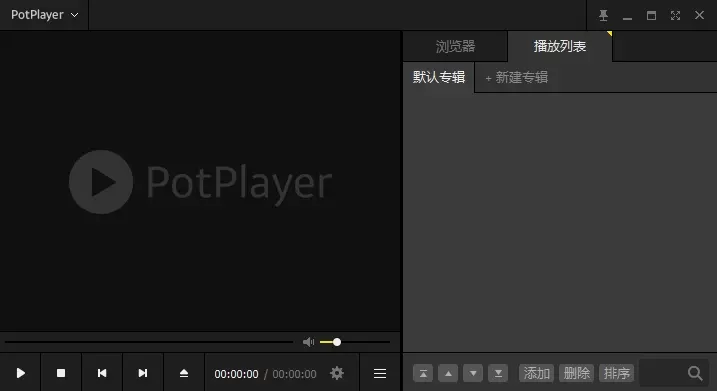This screenshot has height=391, width=717.
Task: Toggle the playlist panel hamburger icon
Action: click(380, 373)
